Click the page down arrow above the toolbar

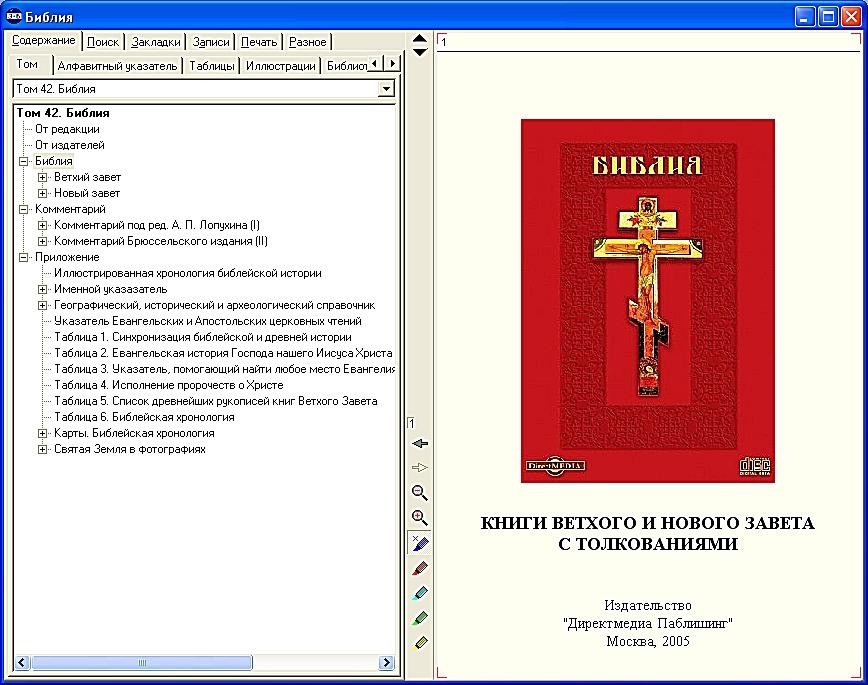click(420, 52)
